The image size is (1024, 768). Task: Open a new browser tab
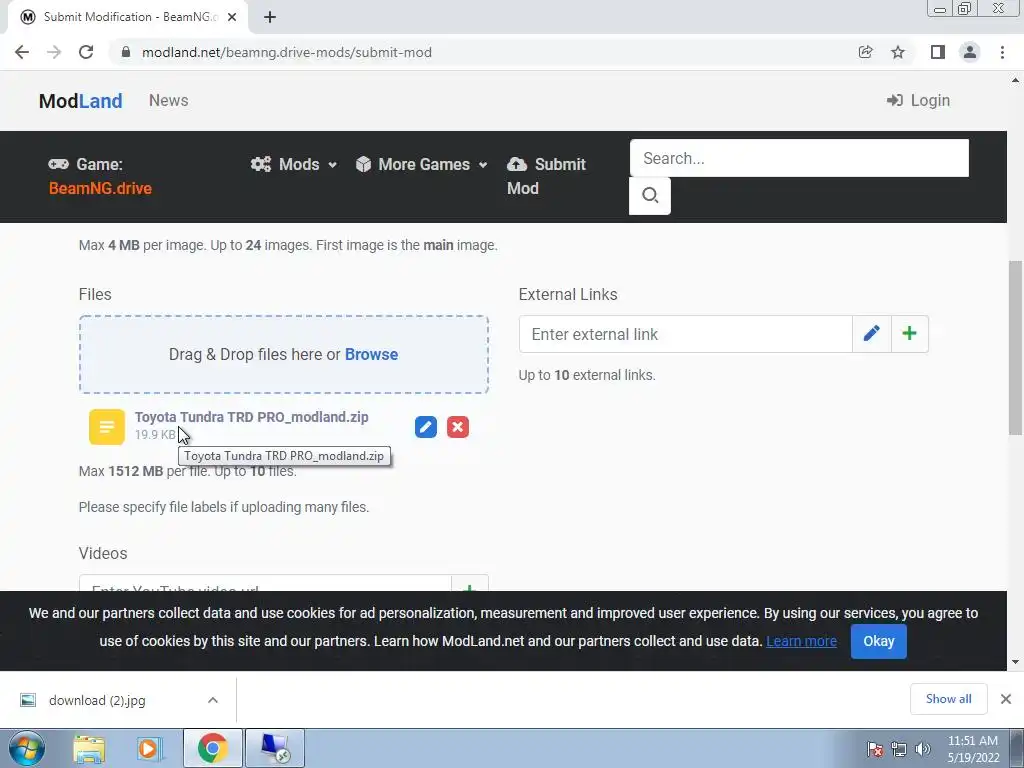(x=270, y=18)
